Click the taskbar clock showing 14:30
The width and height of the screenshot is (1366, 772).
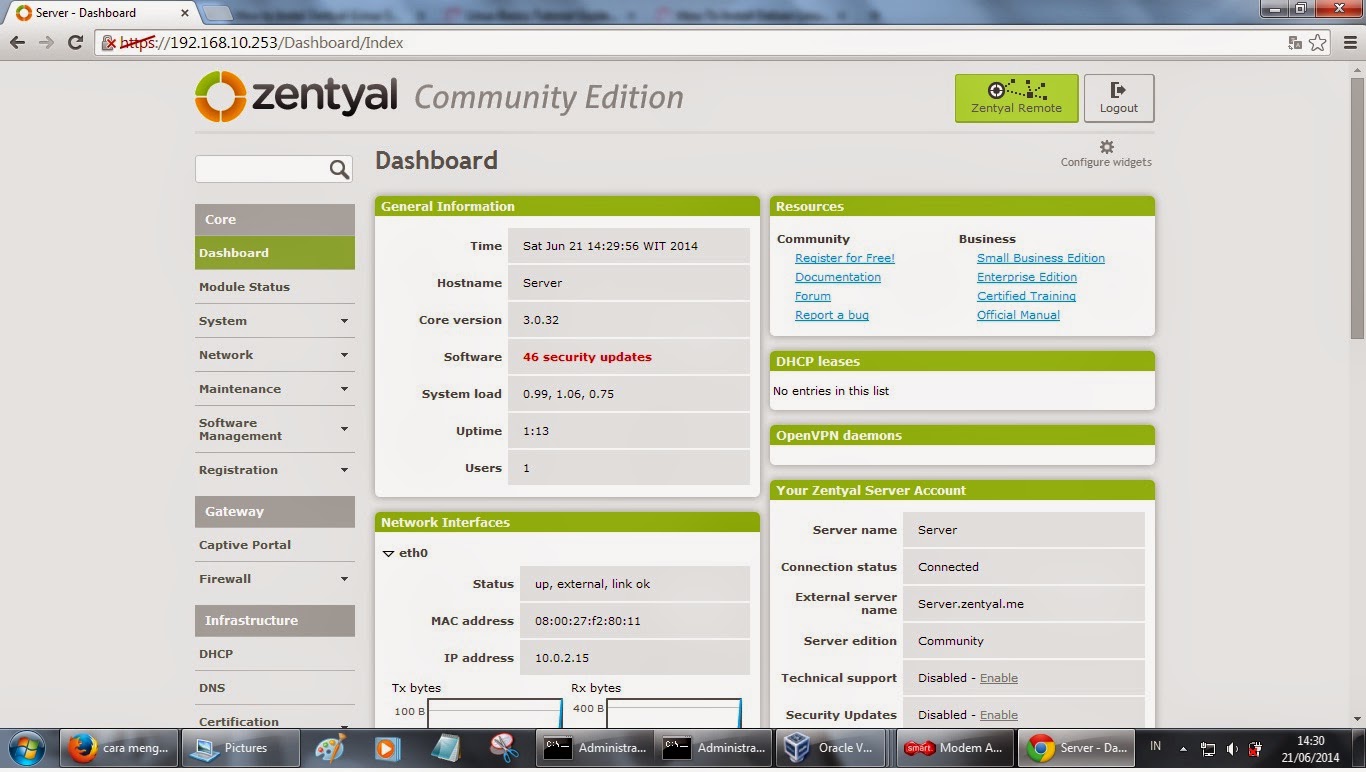coord(1310,748)
